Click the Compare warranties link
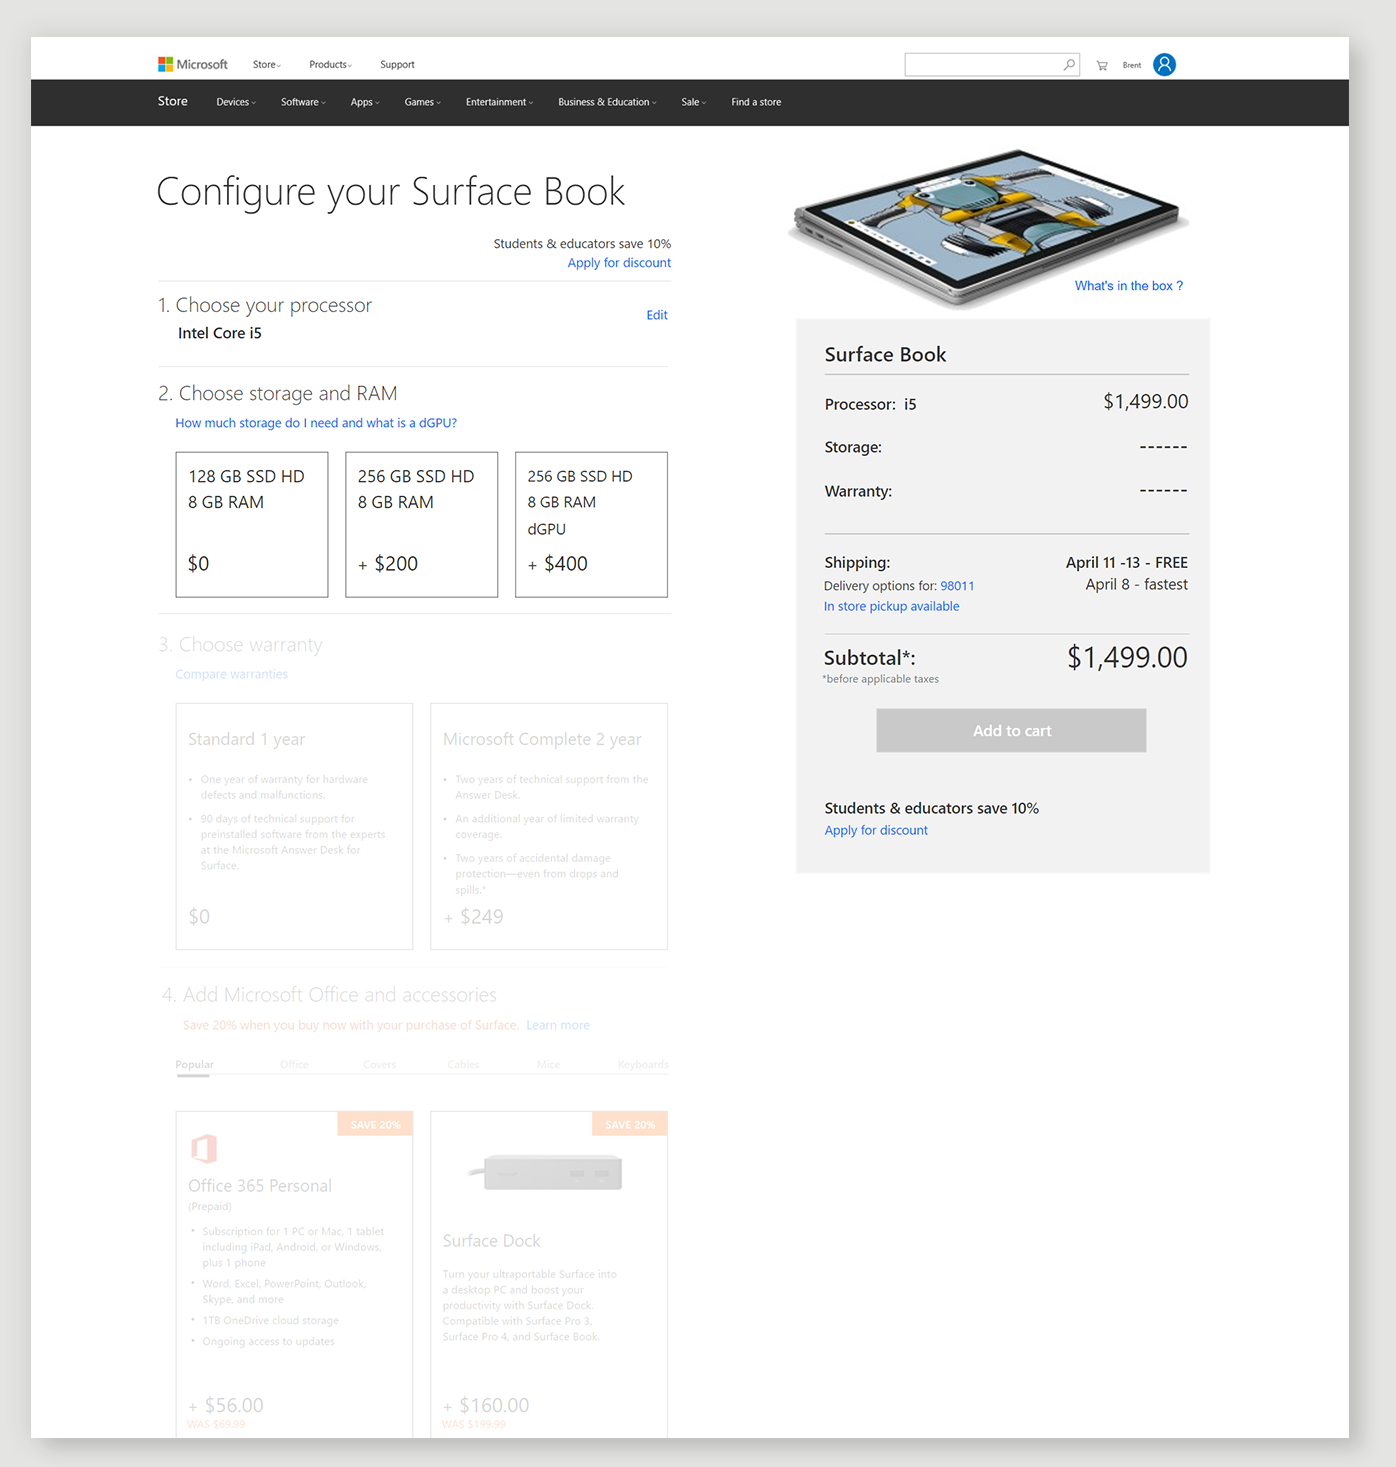 click(232, 674)
